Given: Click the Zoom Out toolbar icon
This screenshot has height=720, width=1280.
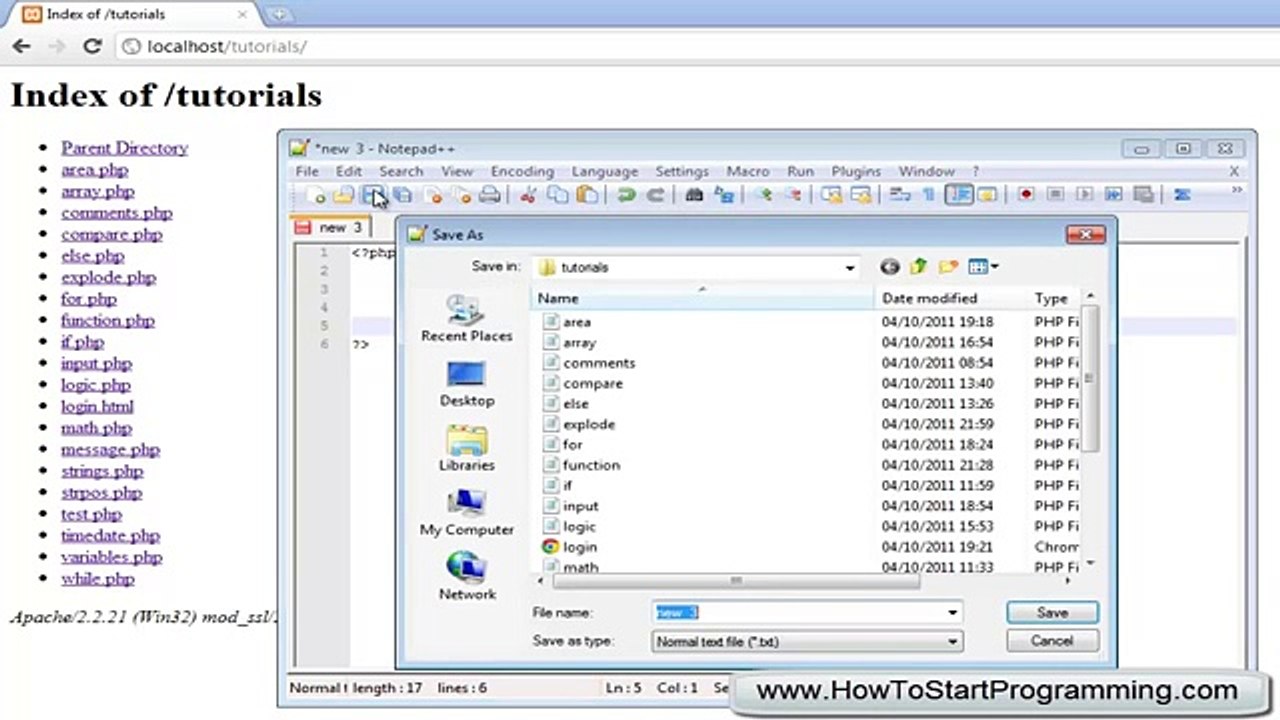Looking at the screenshot, I should click(793, 195).
